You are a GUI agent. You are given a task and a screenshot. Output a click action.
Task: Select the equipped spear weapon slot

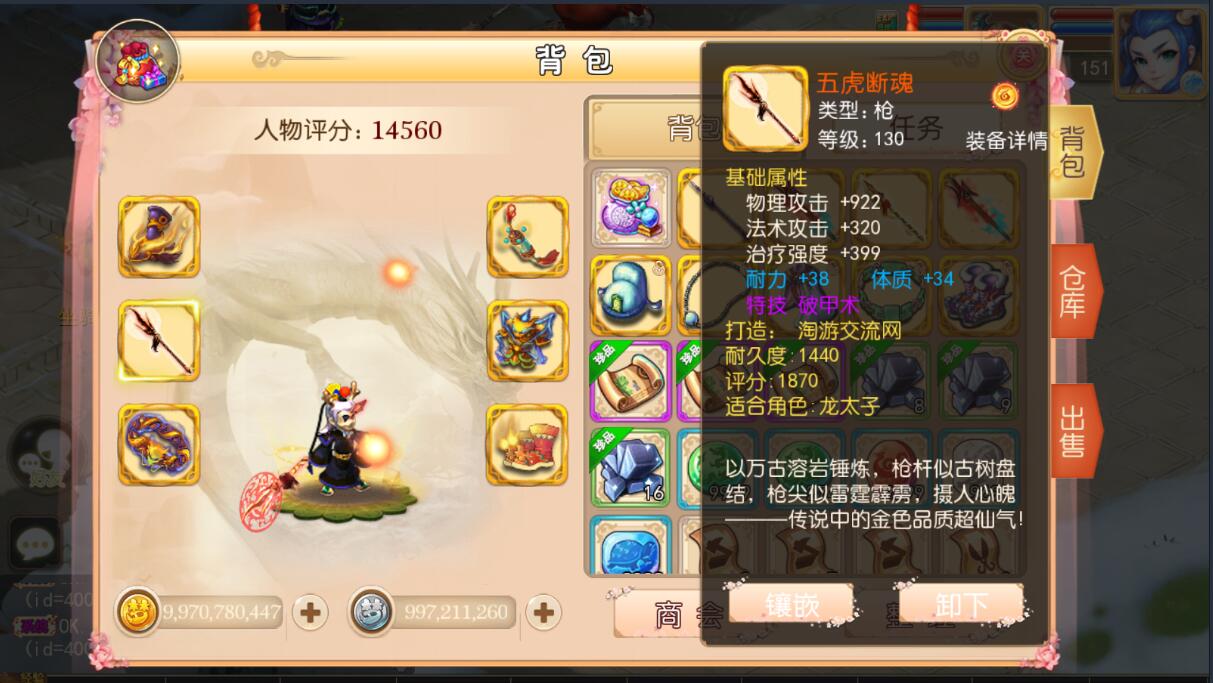(159, 340)
